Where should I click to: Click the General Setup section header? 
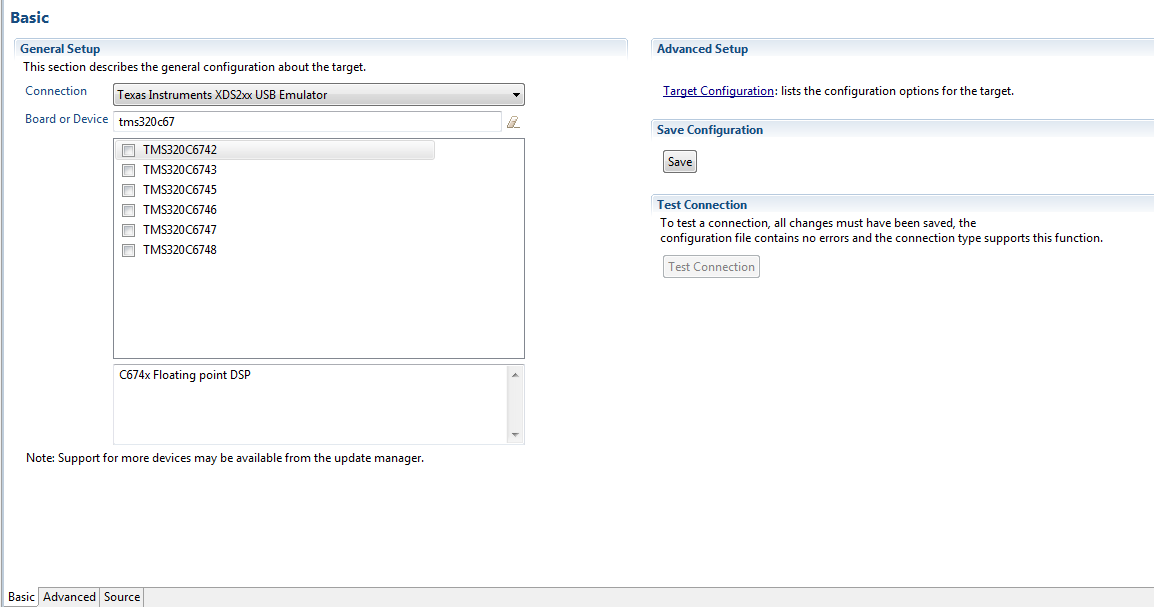(x=60, y=49)
